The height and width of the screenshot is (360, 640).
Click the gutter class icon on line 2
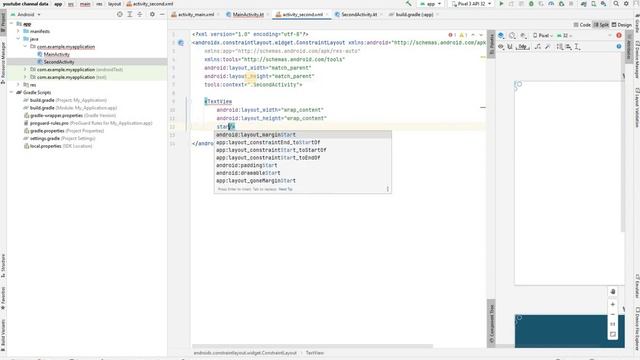coord(181,42)
